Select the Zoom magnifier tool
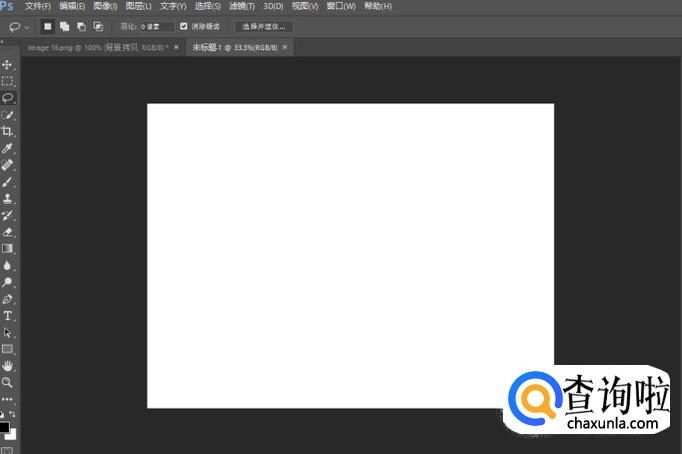 tap(7, 382)
